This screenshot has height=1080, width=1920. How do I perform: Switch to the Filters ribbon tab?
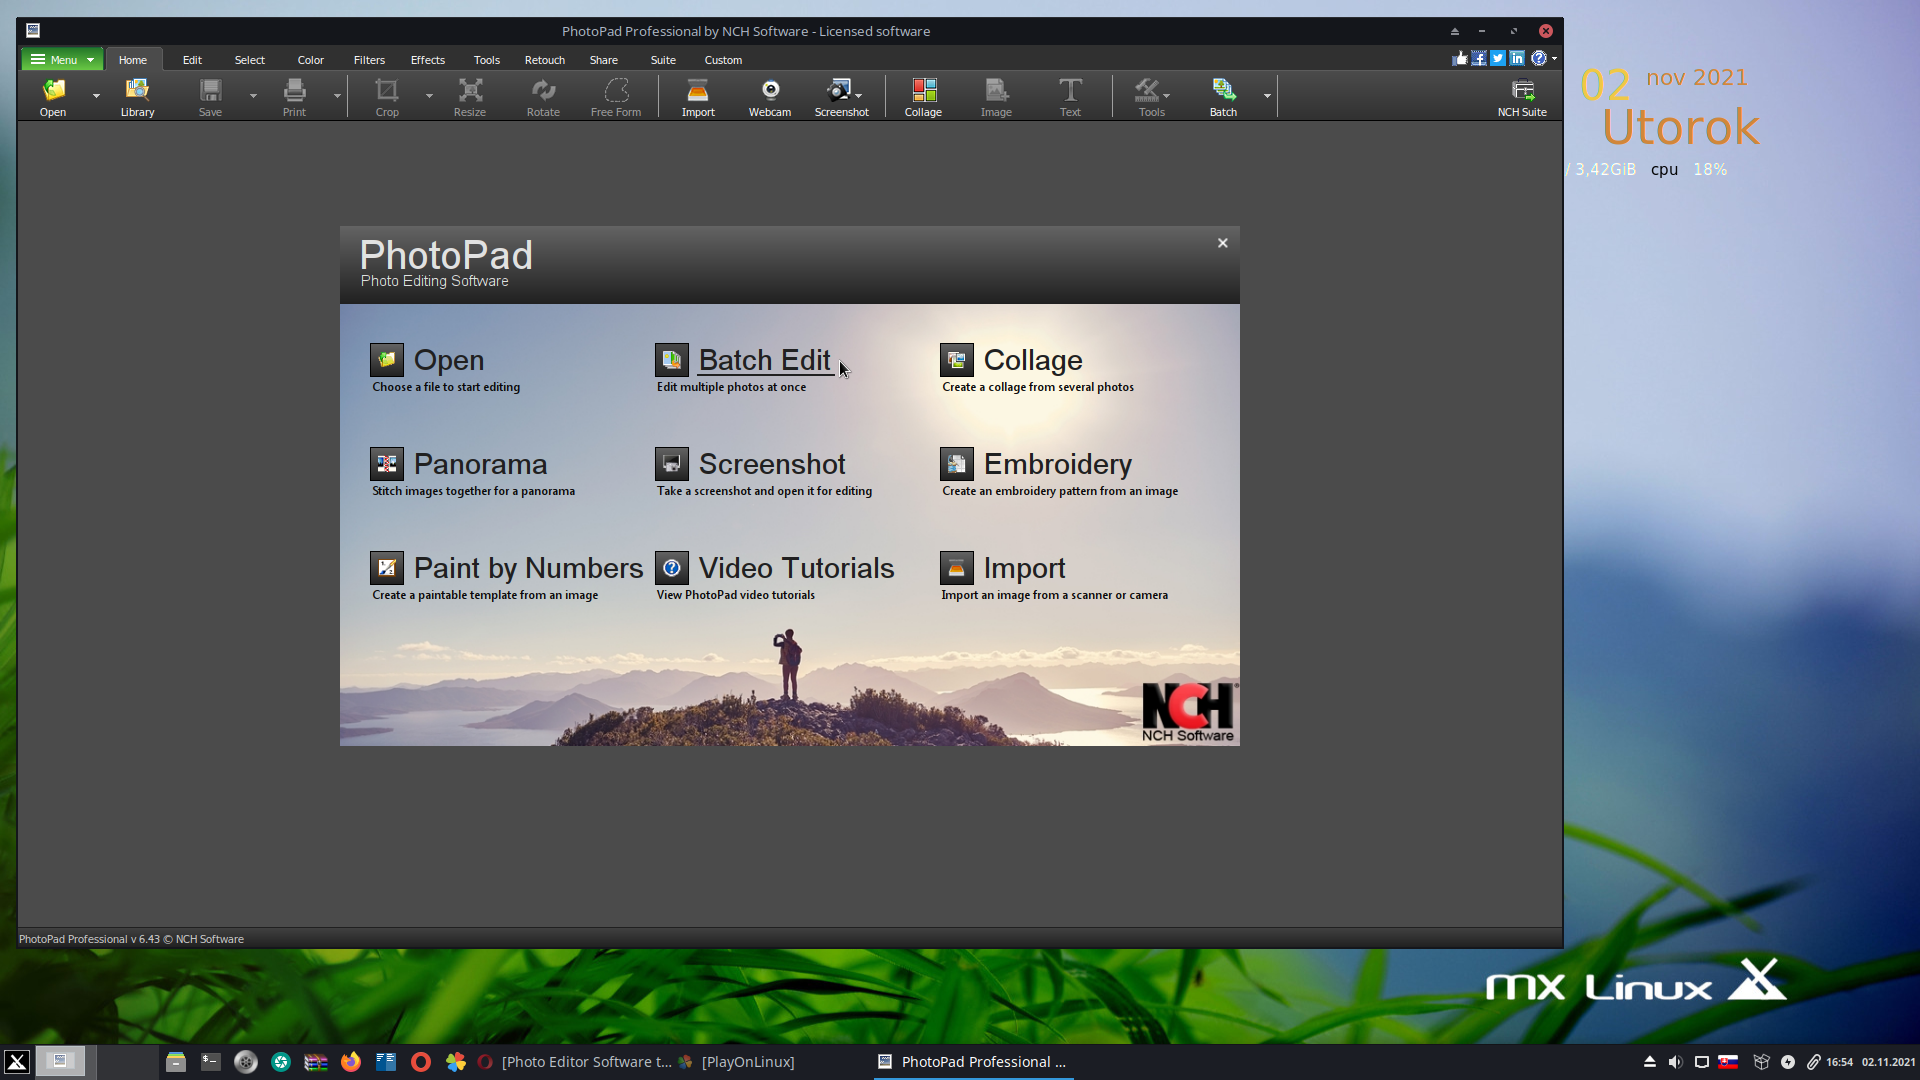coord(369,60)
